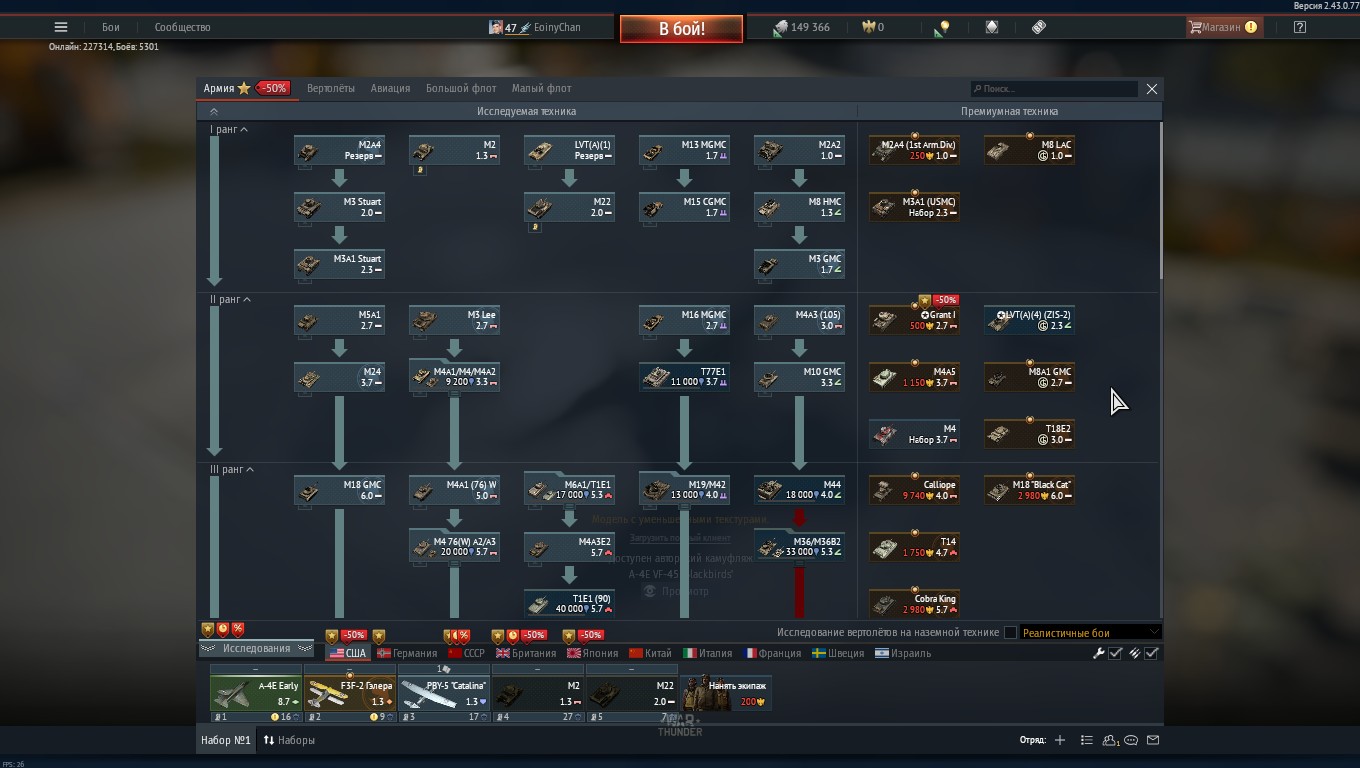Viewport: 1360px width, 768px height.
Task: Select premium Calliope tank icon
Action: pos(884,490)
